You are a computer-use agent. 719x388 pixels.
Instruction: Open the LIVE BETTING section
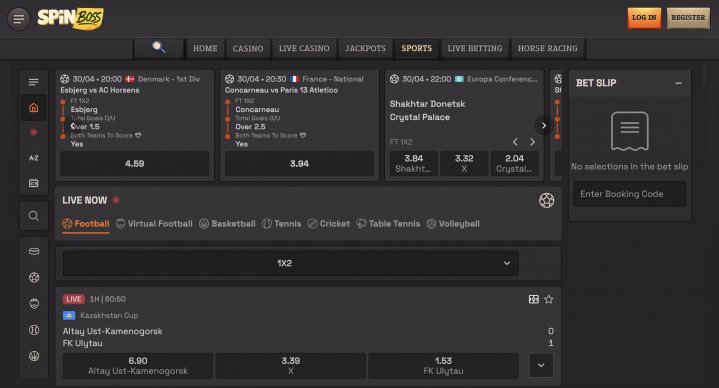point(475,48)
